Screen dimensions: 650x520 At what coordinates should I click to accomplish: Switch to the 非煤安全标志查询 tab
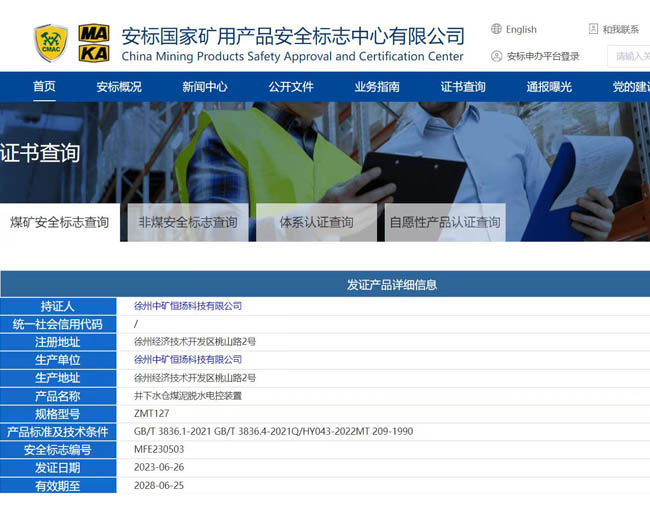(188, 222)
